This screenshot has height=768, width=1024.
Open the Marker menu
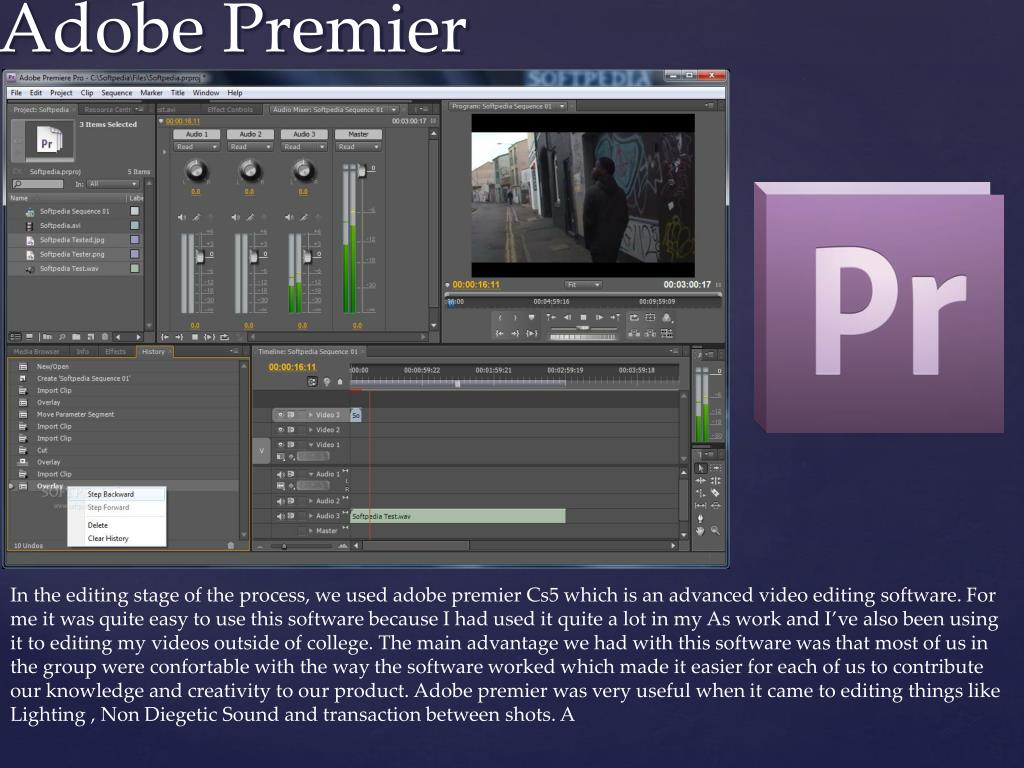152,93
